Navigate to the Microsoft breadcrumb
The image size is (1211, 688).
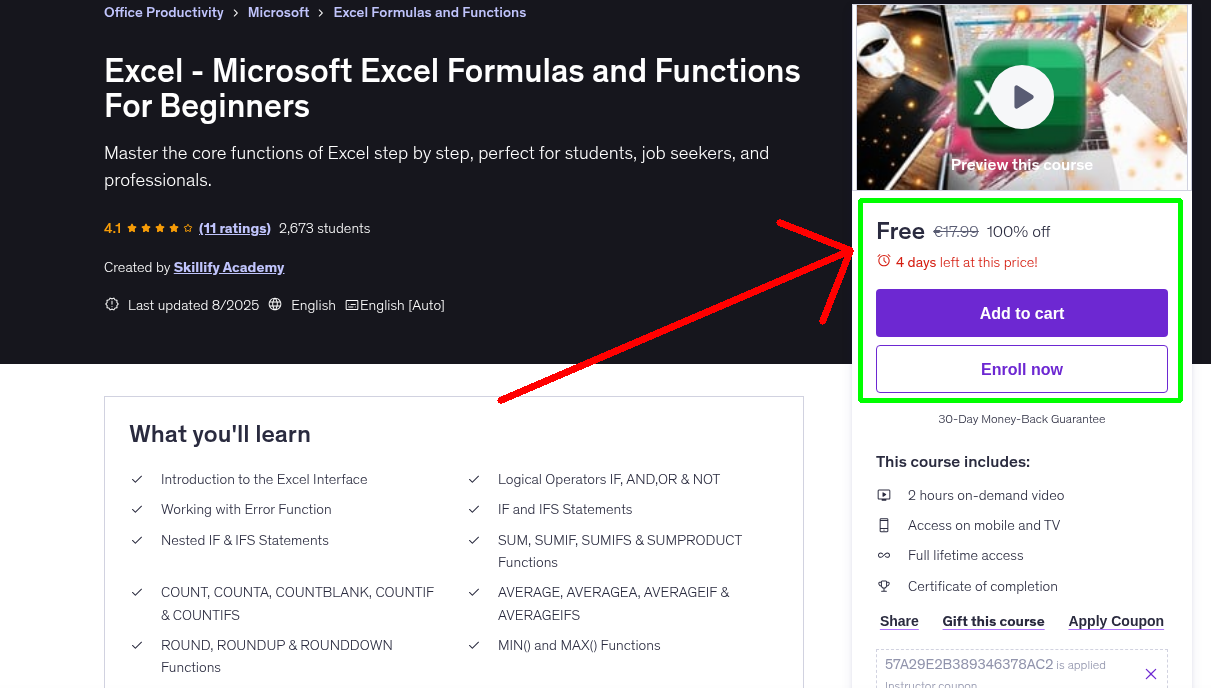tap(278, 12)
